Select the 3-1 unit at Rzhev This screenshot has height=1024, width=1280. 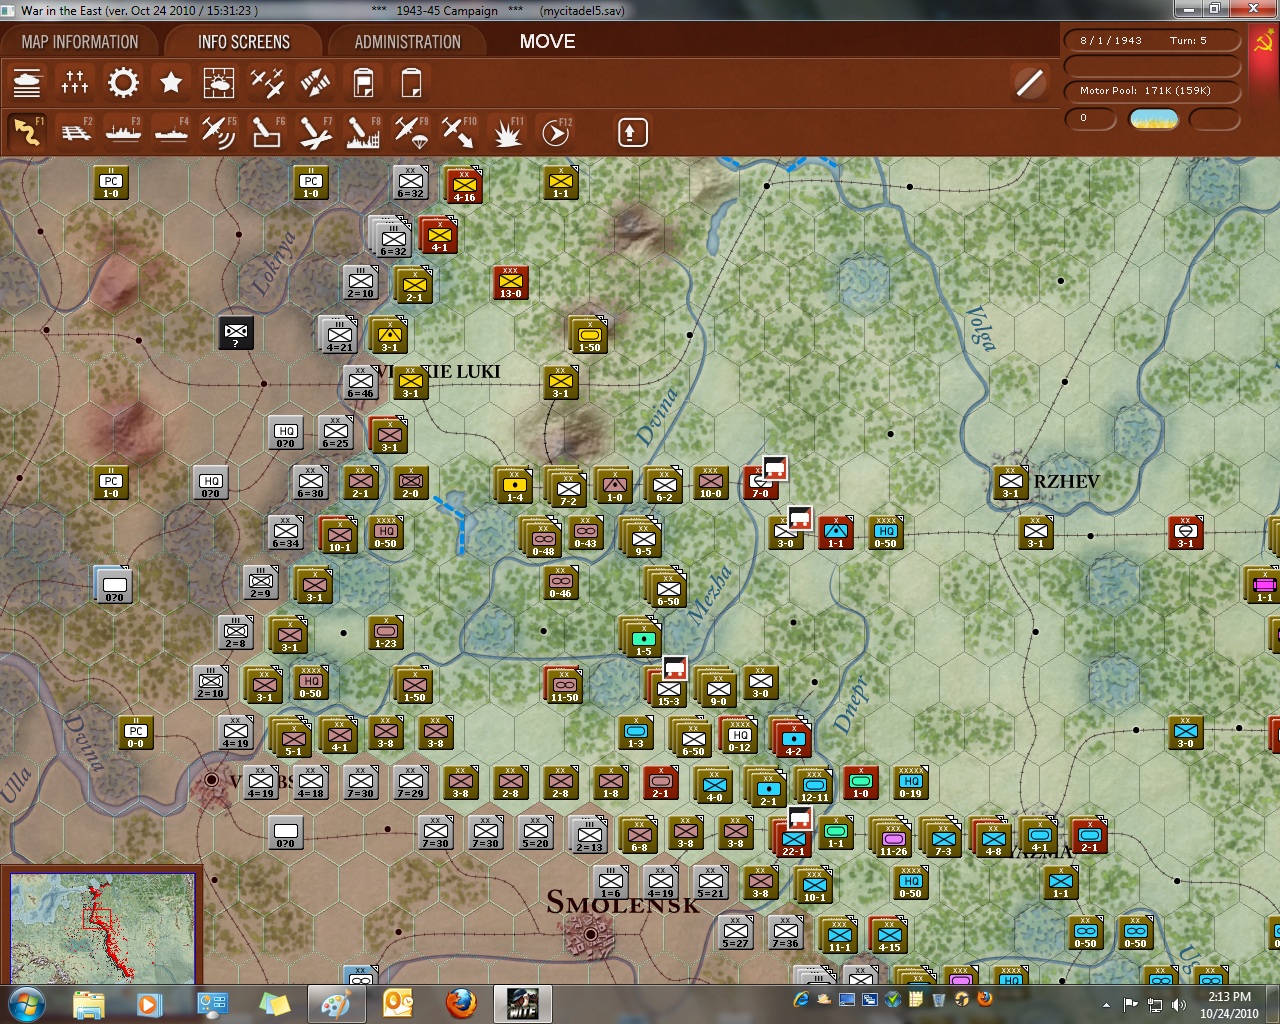pyautogui.click(x=1011, y=483)
